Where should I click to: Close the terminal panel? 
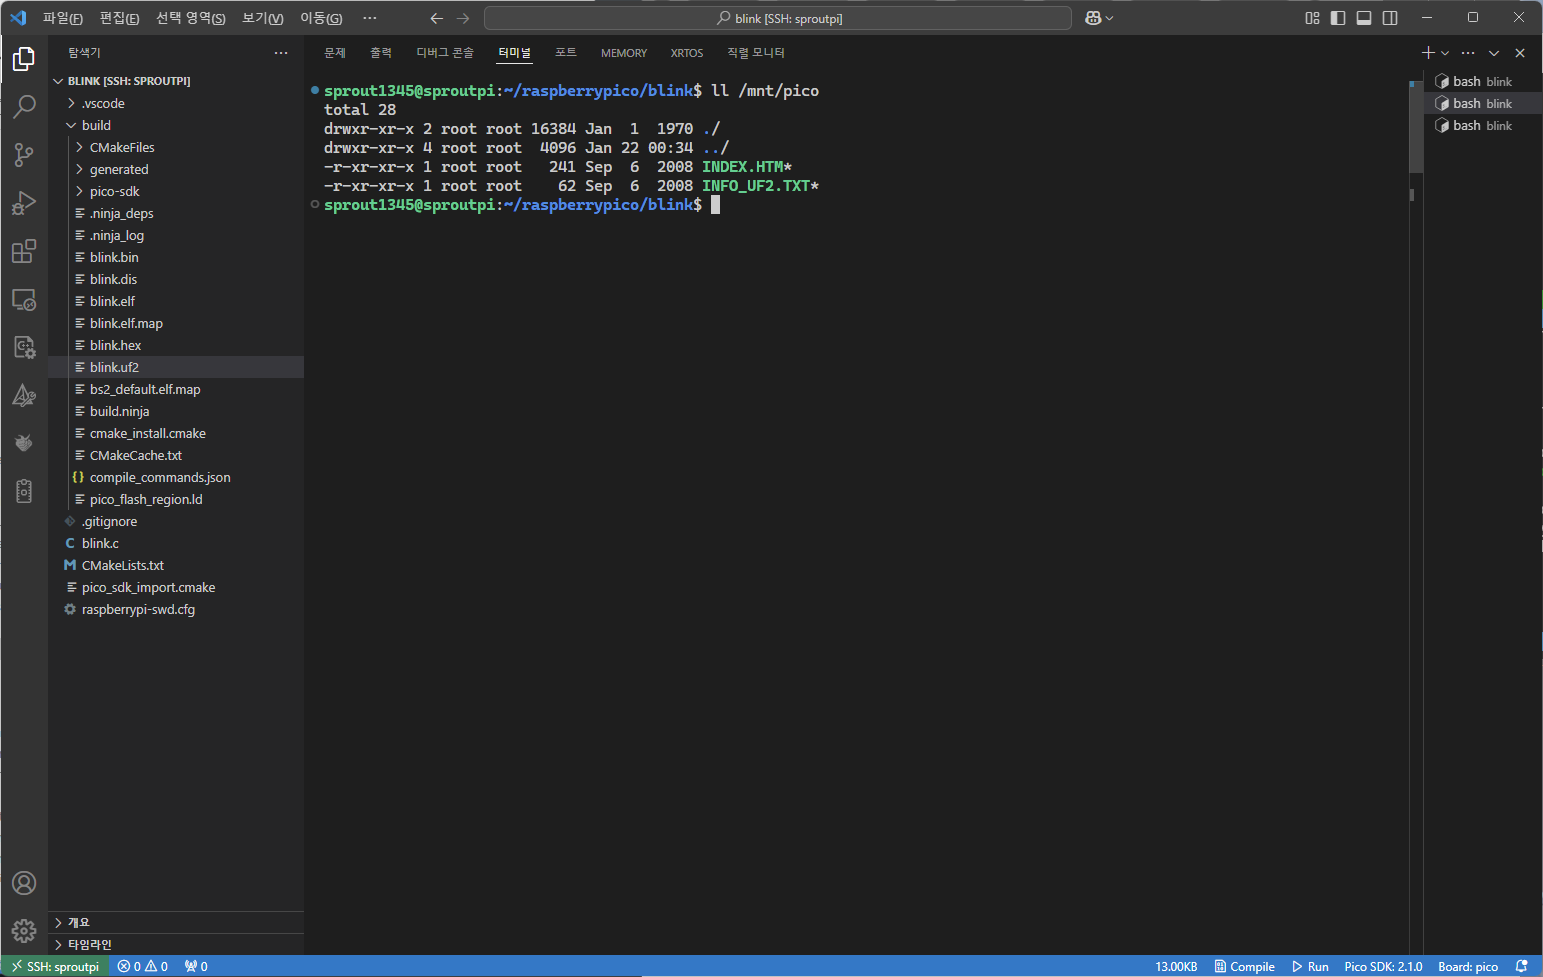click(x=1520, y=53)
